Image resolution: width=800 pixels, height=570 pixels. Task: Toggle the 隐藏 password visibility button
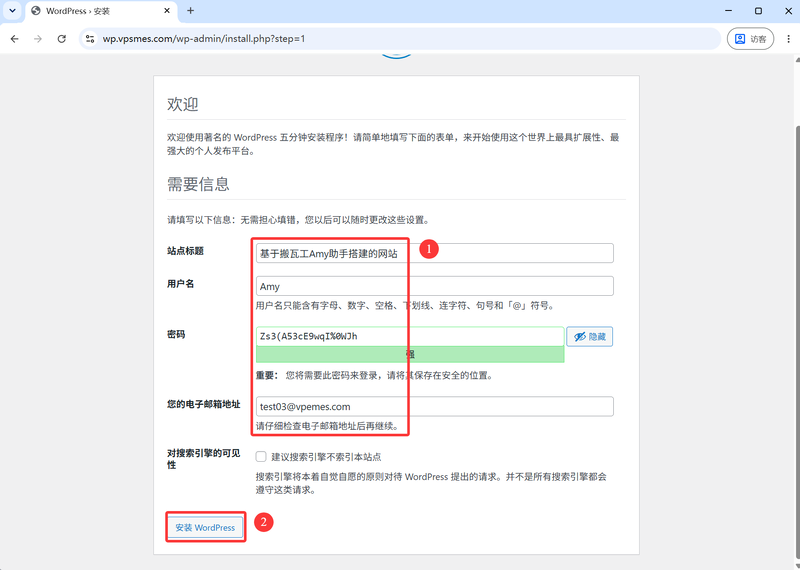pyautogui.click(x=589, y=337)
